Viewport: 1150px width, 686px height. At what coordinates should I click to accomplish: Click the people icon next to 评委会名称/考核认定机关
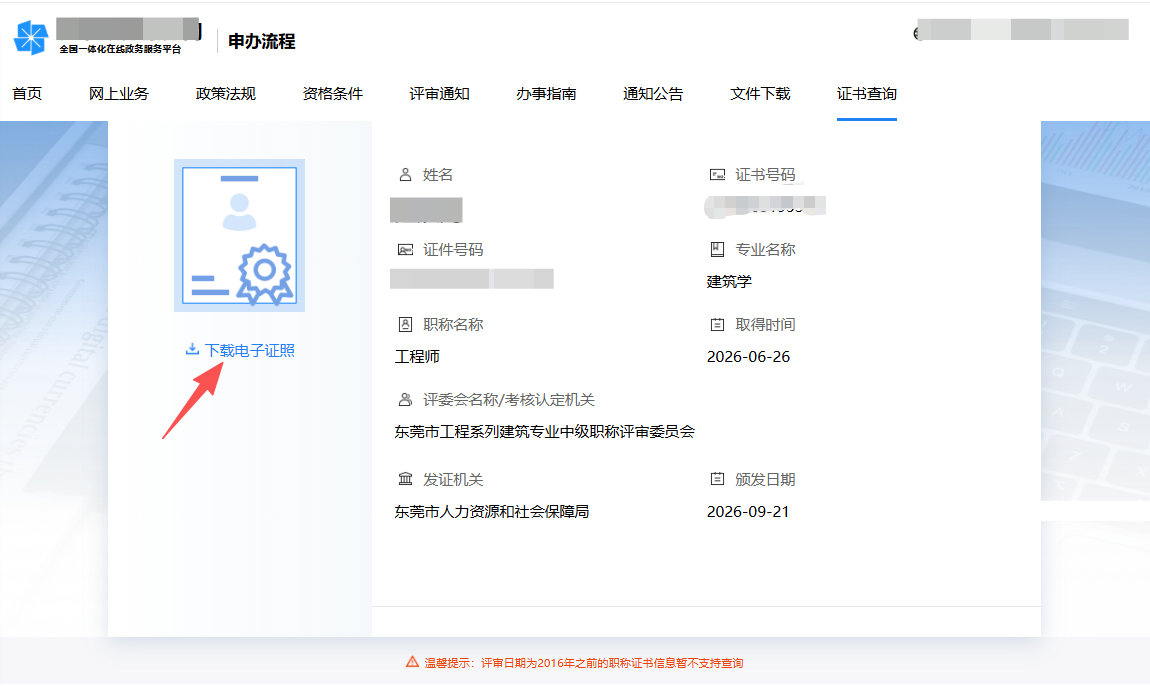[x=405, y=399]
